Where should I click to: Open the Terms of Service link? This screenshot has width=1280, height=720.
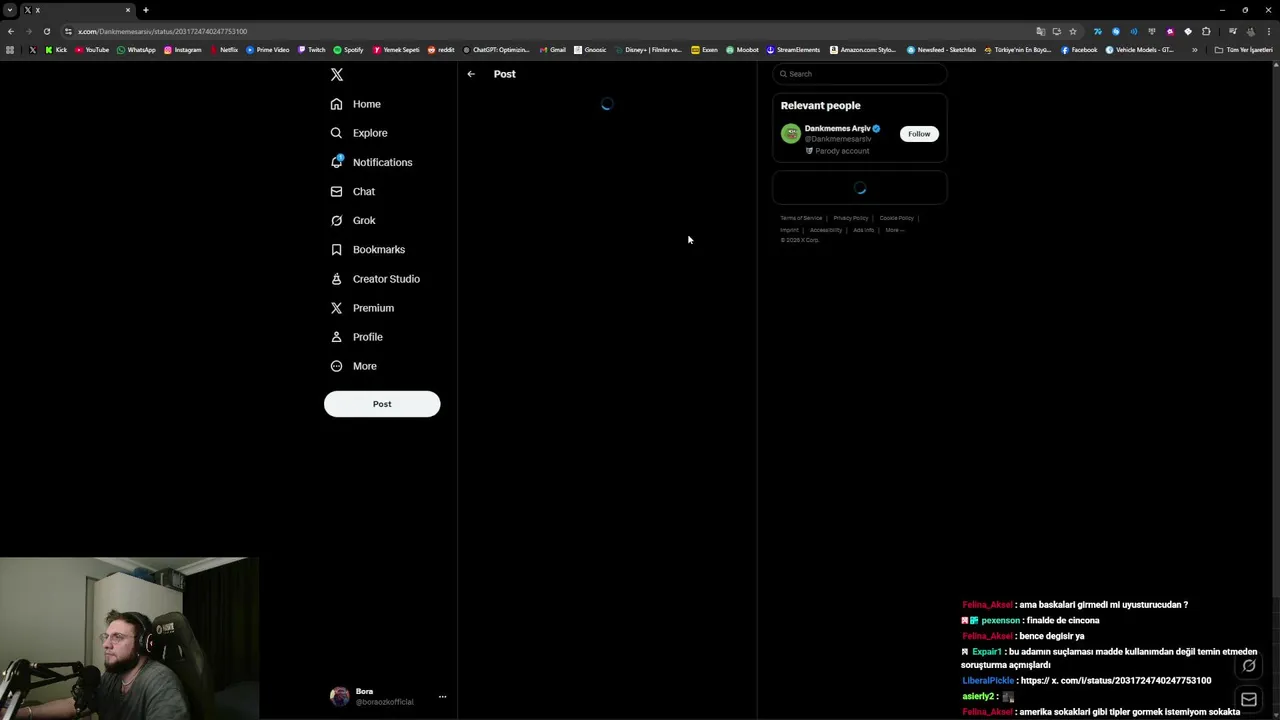[x=801, y=218]
